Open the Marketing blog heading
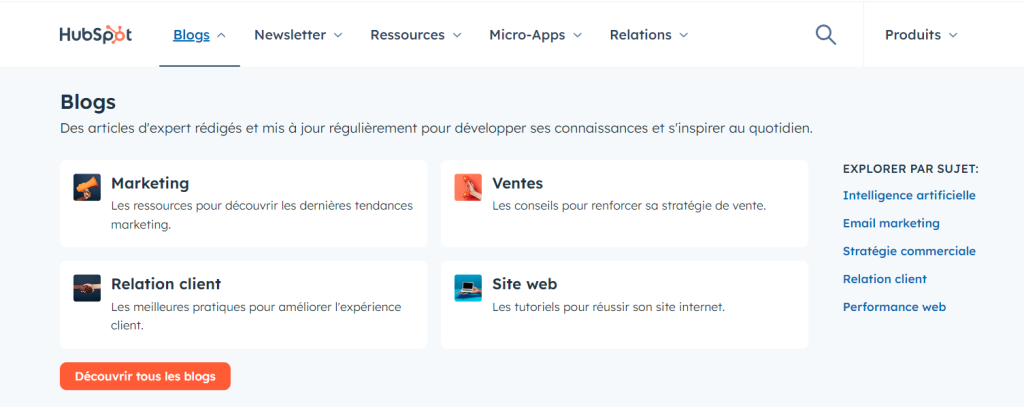The image size is (1024, 407). tap(150, 184)
